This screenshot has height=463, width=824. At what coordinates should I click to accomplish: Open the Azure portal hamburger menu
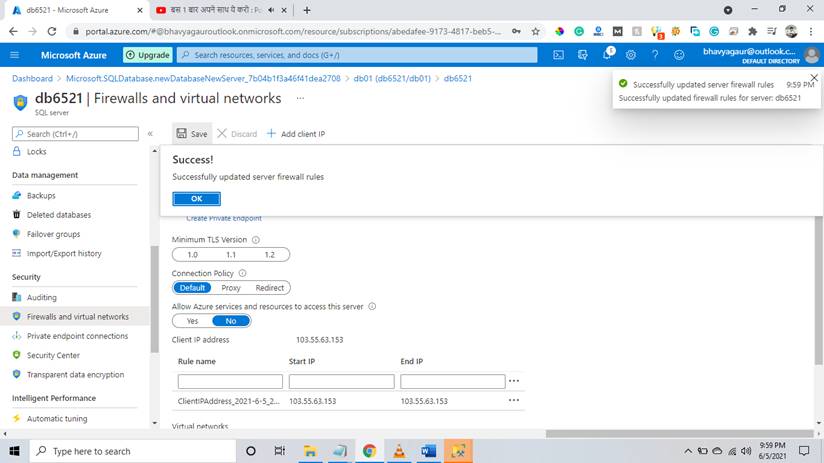(x=15, y=55)
